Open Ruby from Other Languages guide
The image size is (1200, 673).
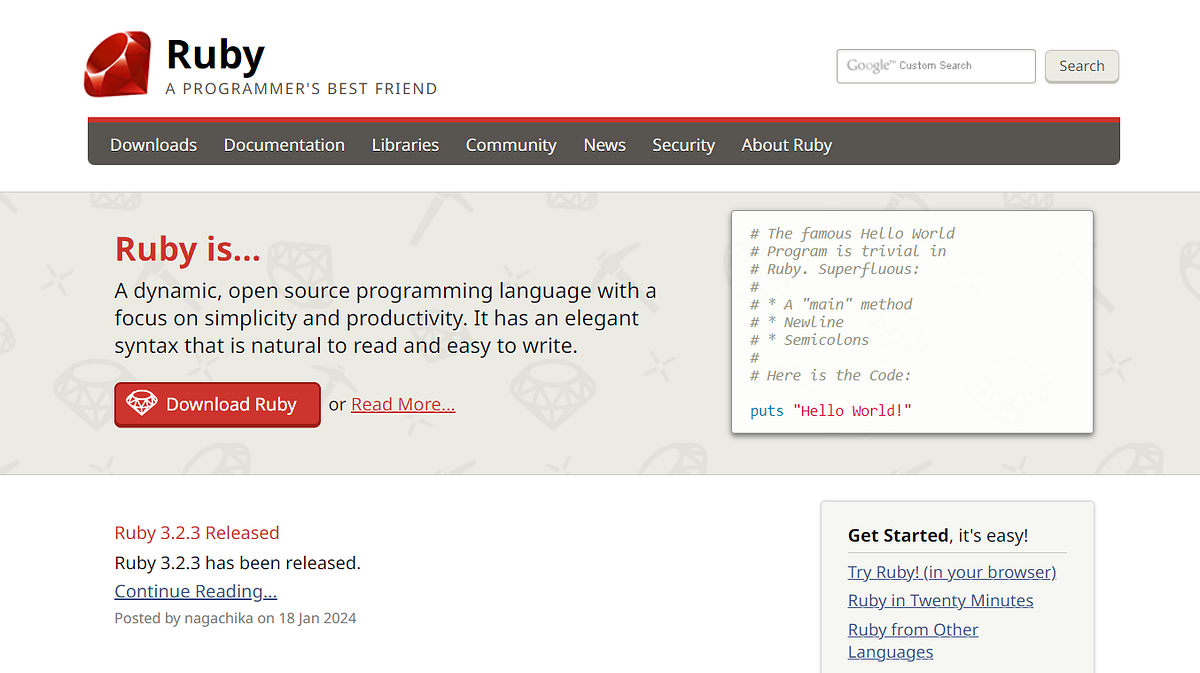[912, 629]
